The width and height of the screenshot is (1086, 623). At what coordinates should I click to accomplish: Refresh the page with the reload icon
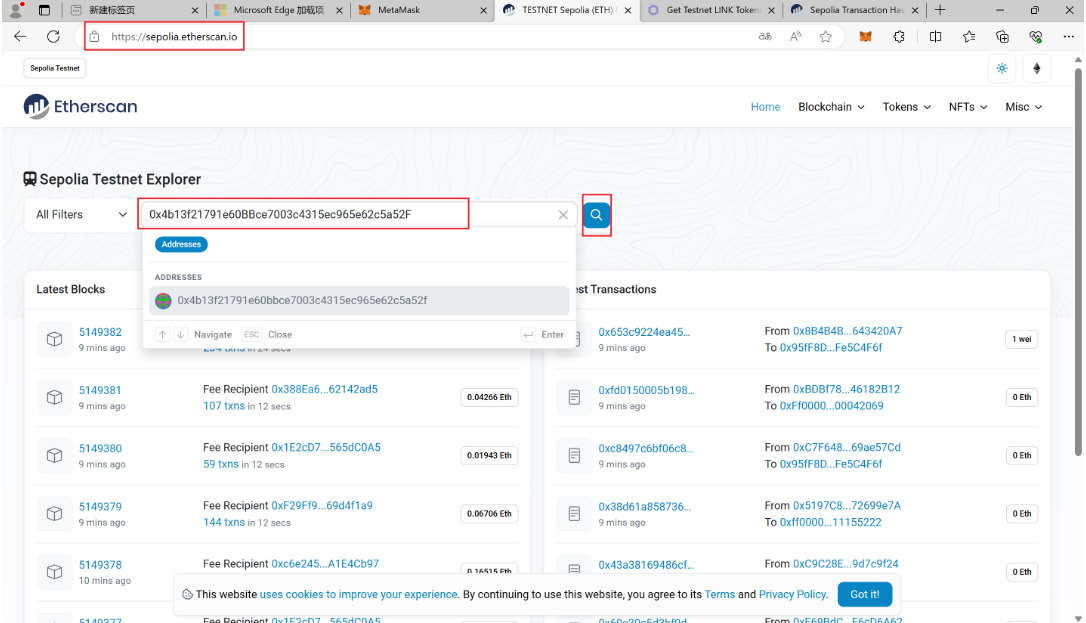(53, 37)
